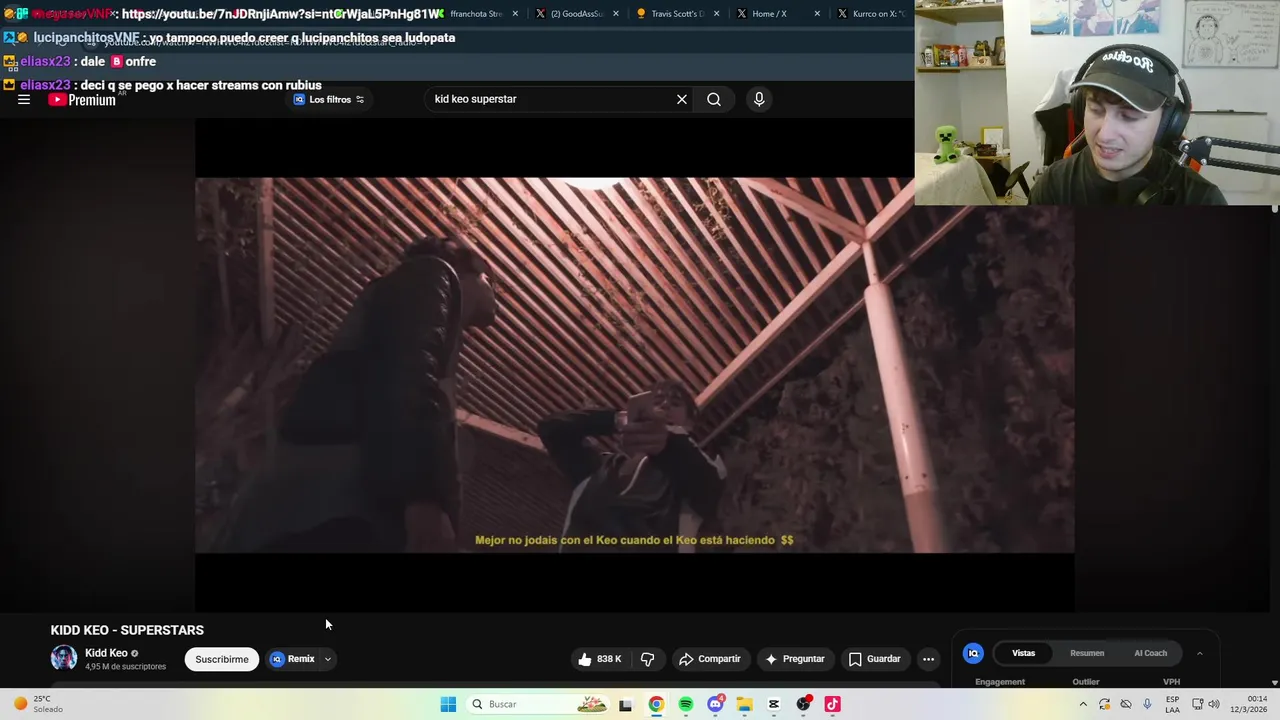Switch to the Resumen tab
The width and height of the screenshot is (1280, 720).
1087,653
